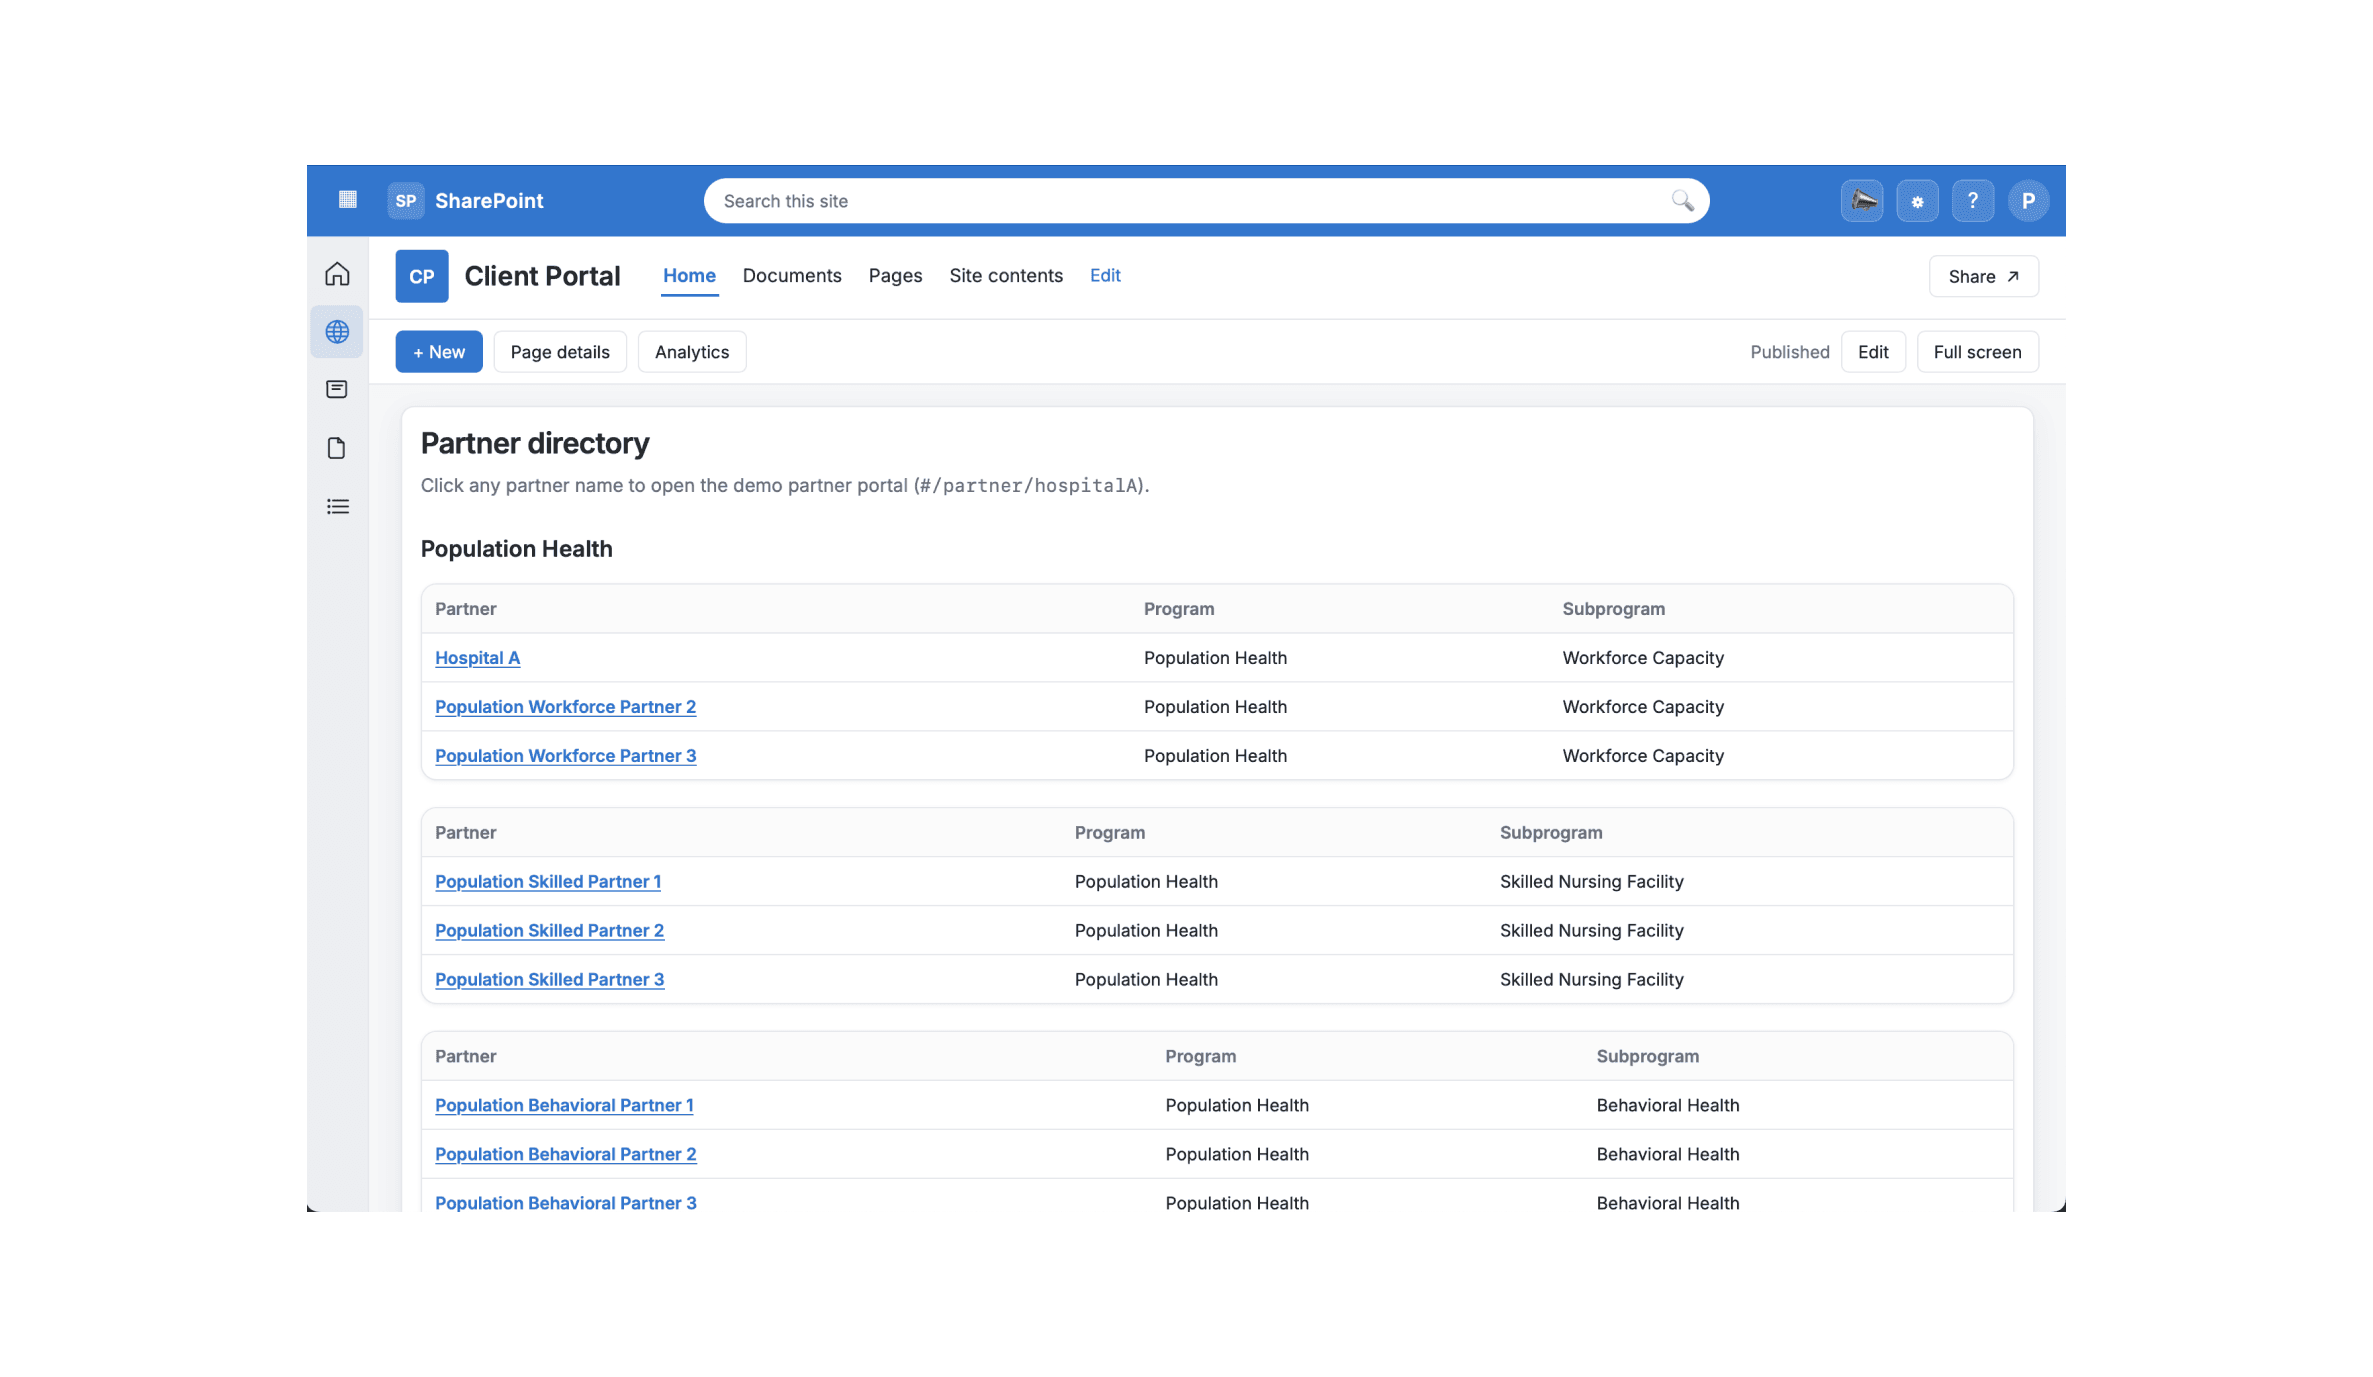Switch to the Home navigation tab
The width and height of the screenshot is (2373, 1377).
tap(689, 275)
